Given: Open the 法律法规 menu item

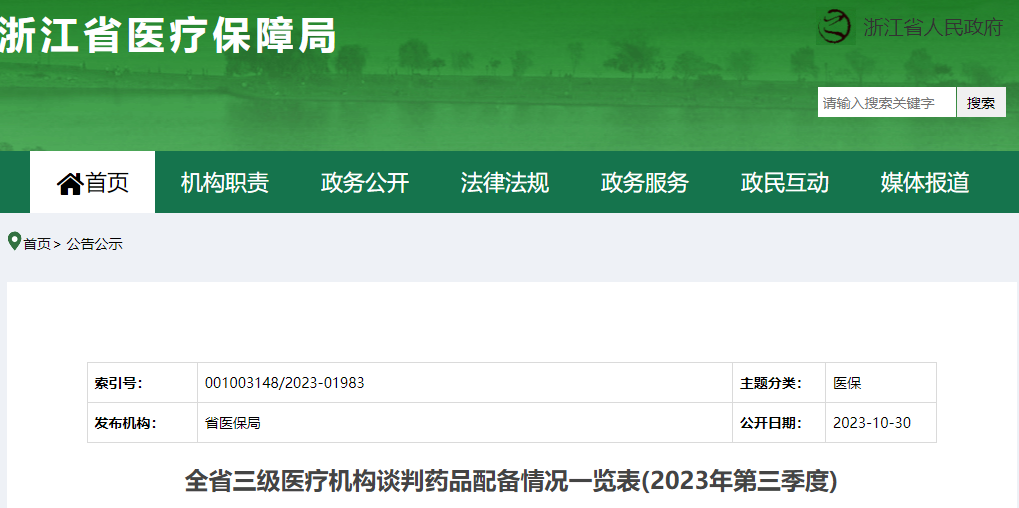Looking at the screenshot, I should 505,183.
